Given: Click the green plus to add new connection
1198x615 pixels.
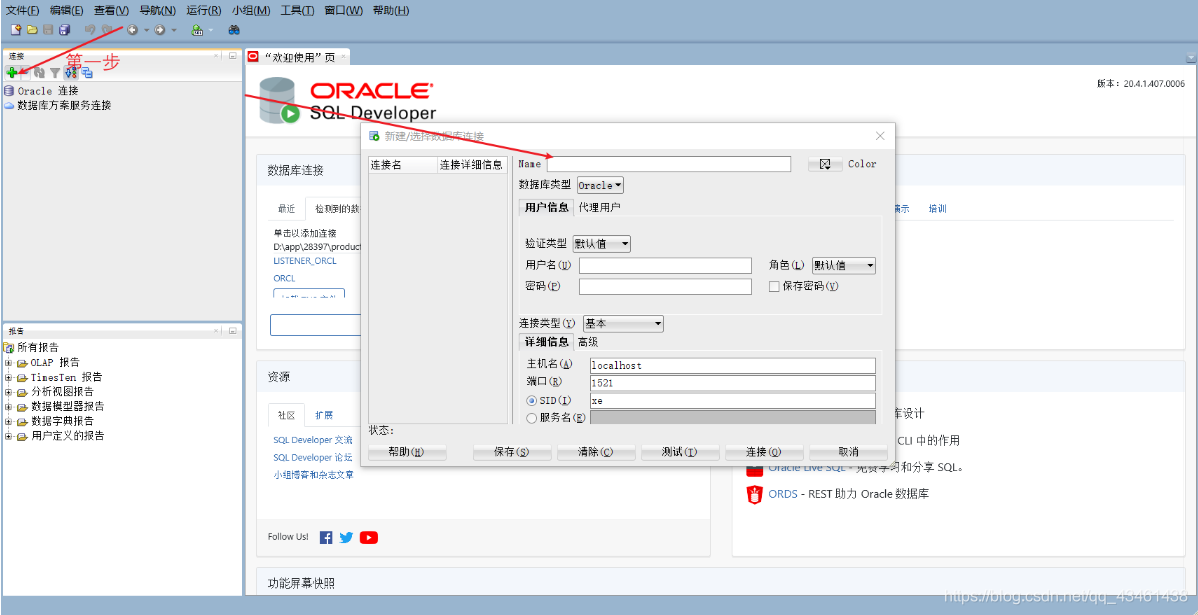Looking at the screenshot, I should coord(12,71).
